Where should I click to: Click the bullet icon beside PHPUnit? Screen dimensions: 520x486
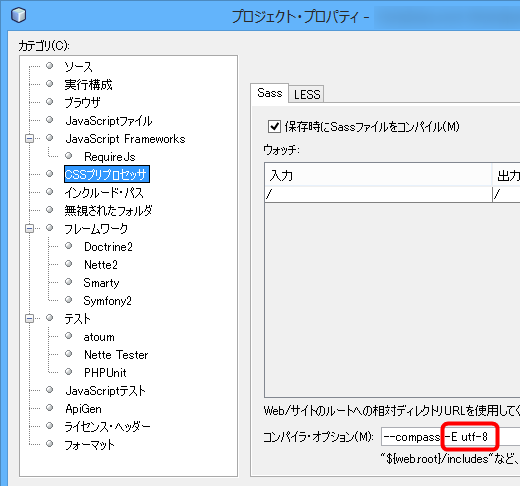coord(69,371)
